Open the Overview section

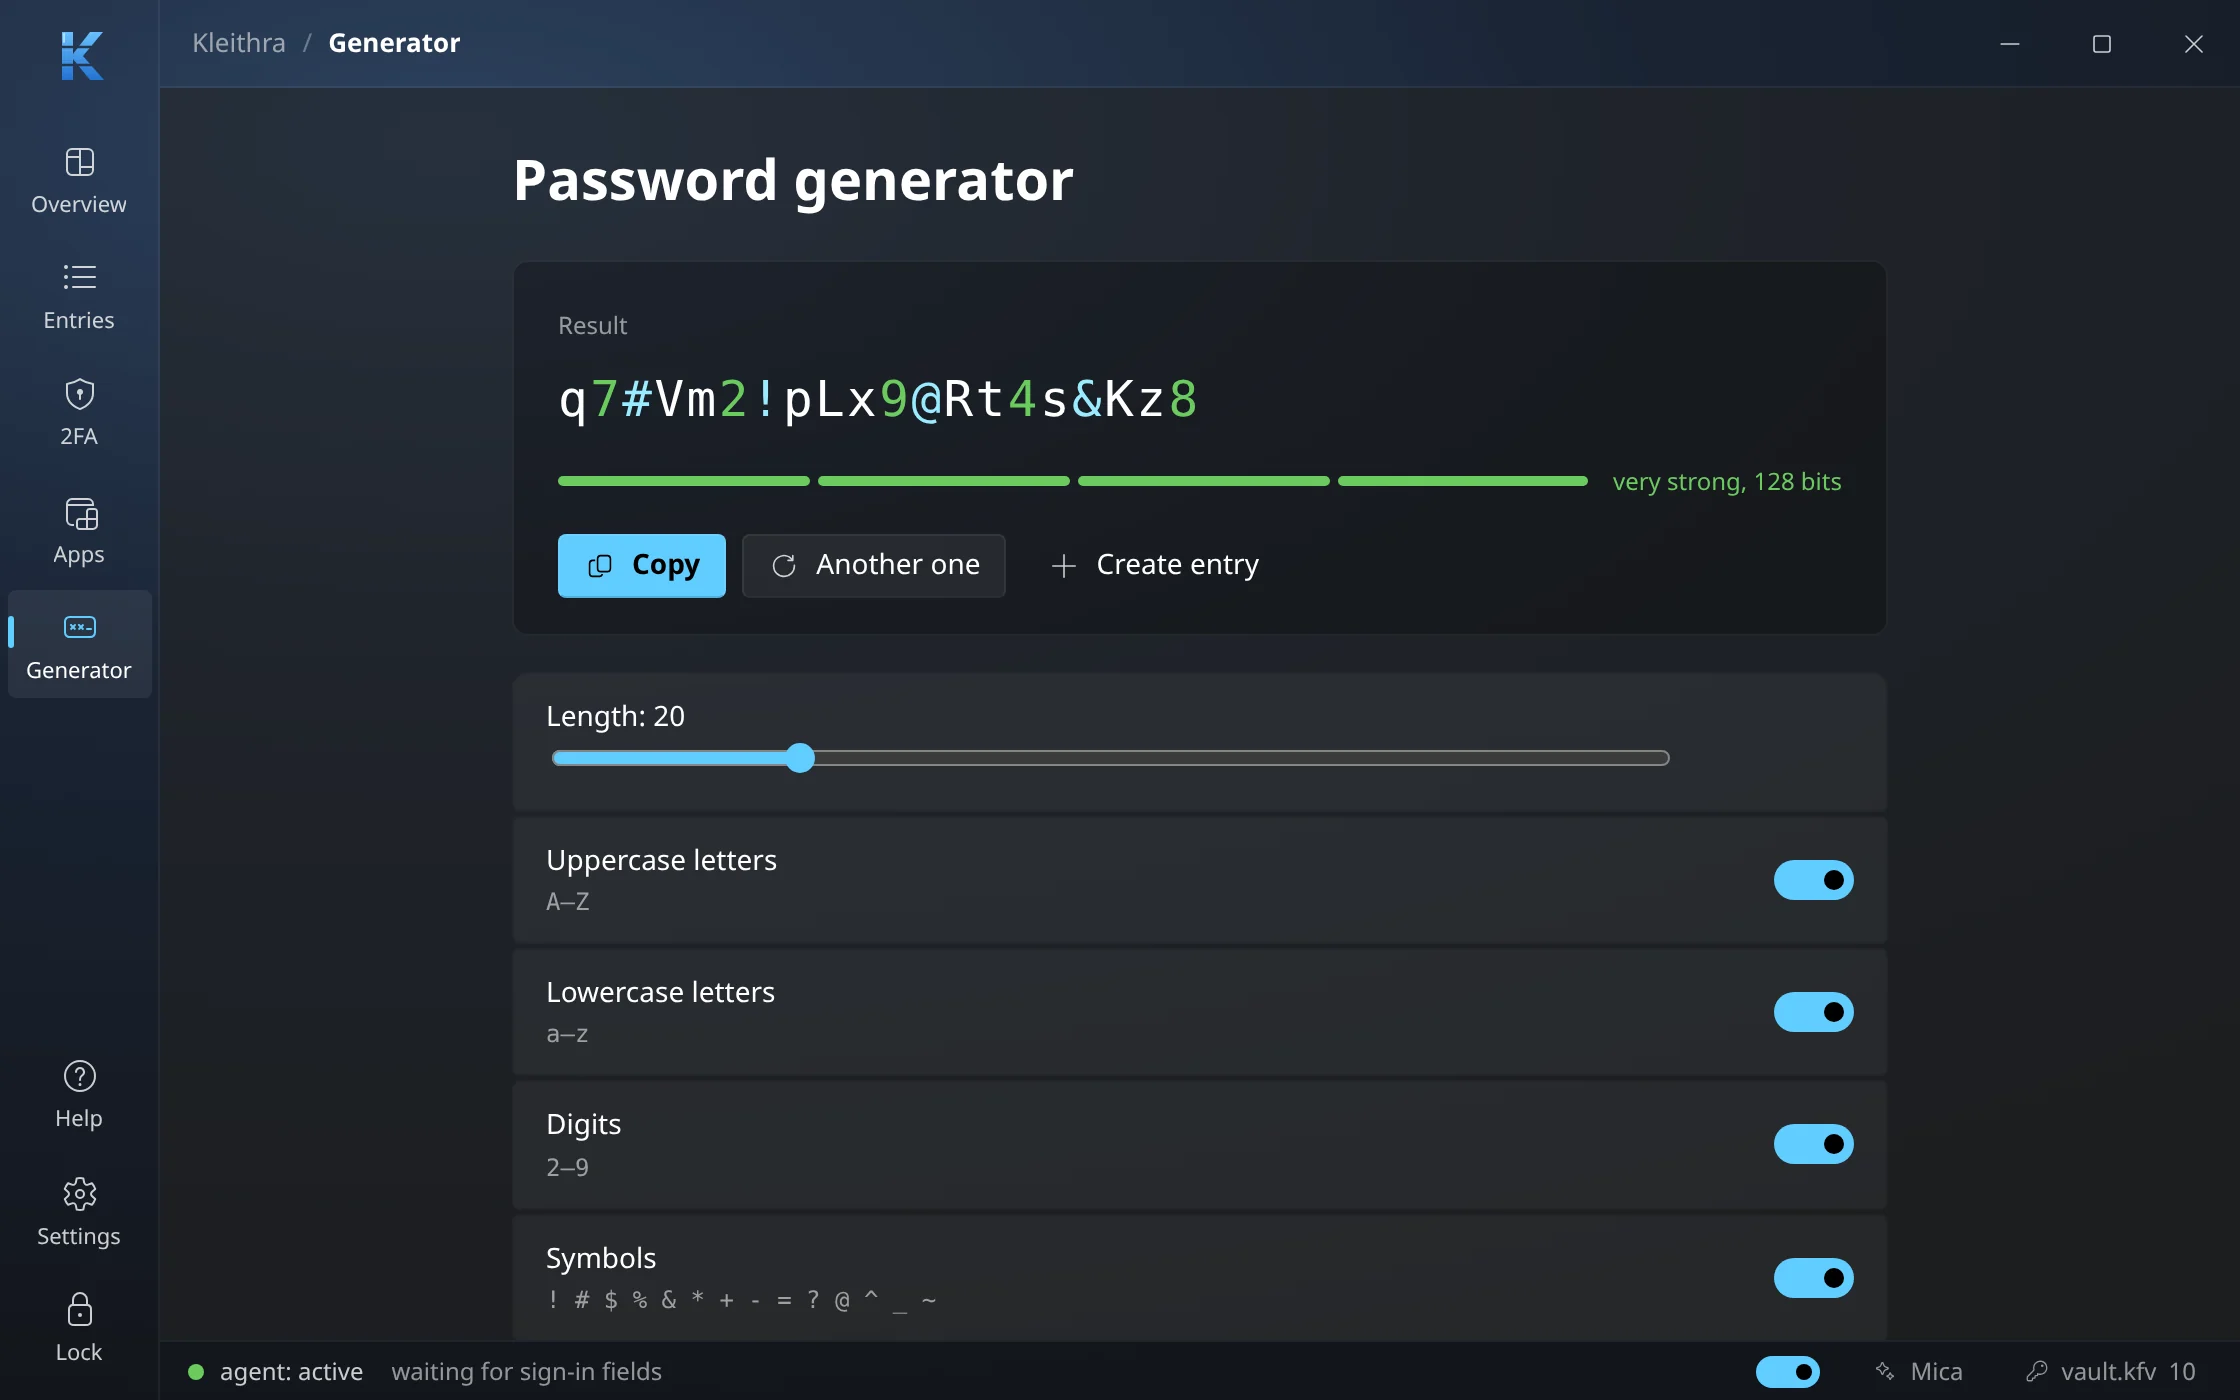pyautogui.click(x=79, y=181)
